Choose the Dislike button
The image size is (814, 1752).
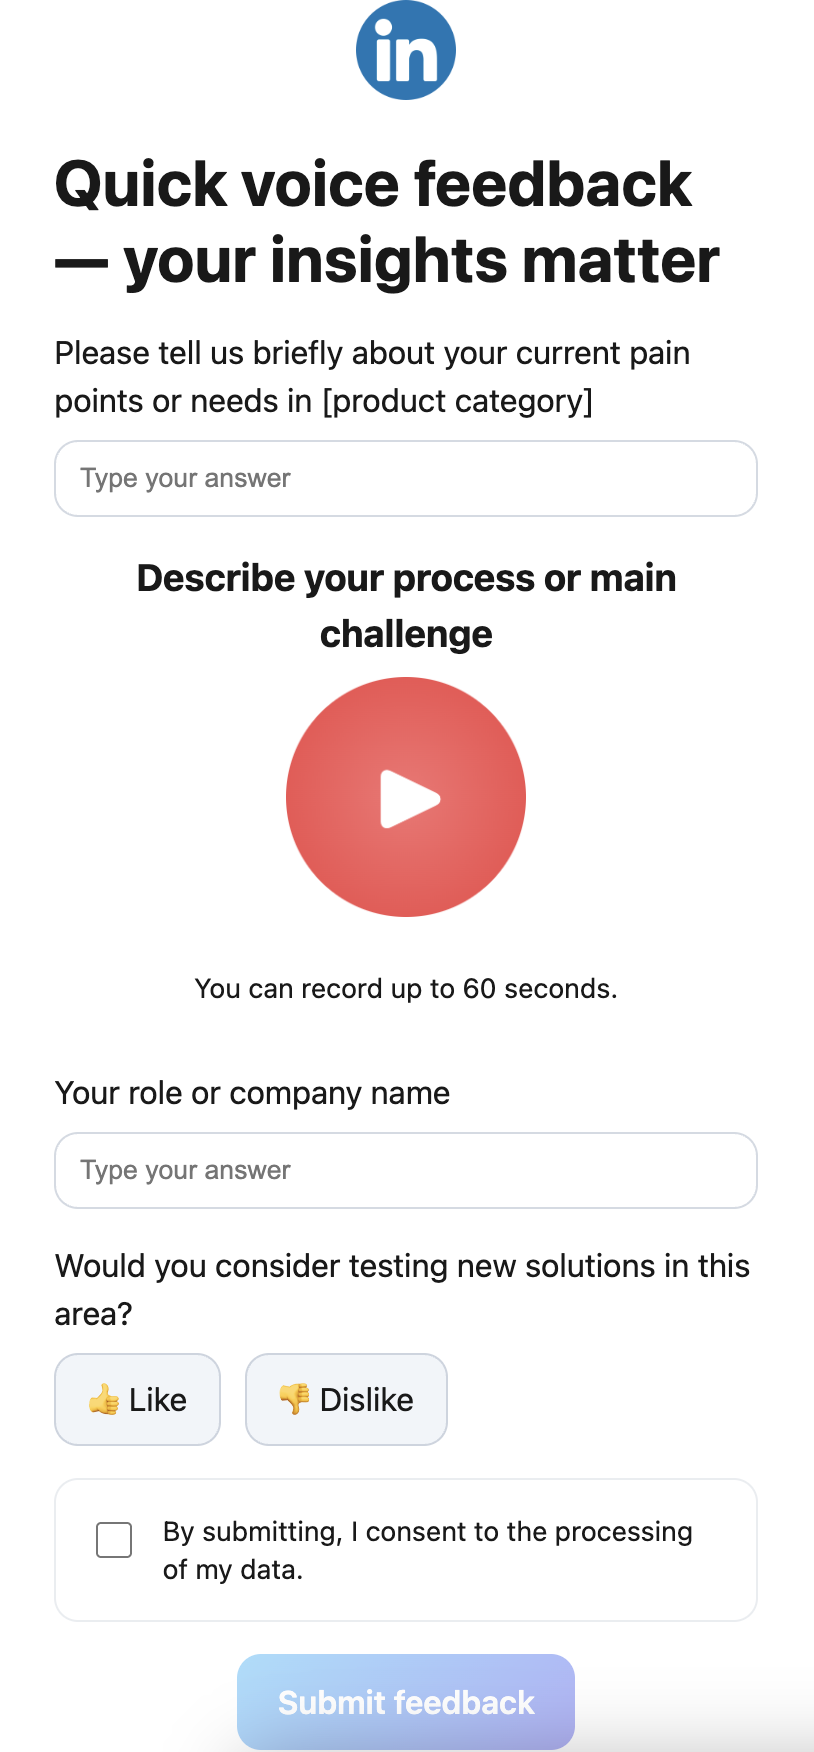click(x=346, y=1399)
